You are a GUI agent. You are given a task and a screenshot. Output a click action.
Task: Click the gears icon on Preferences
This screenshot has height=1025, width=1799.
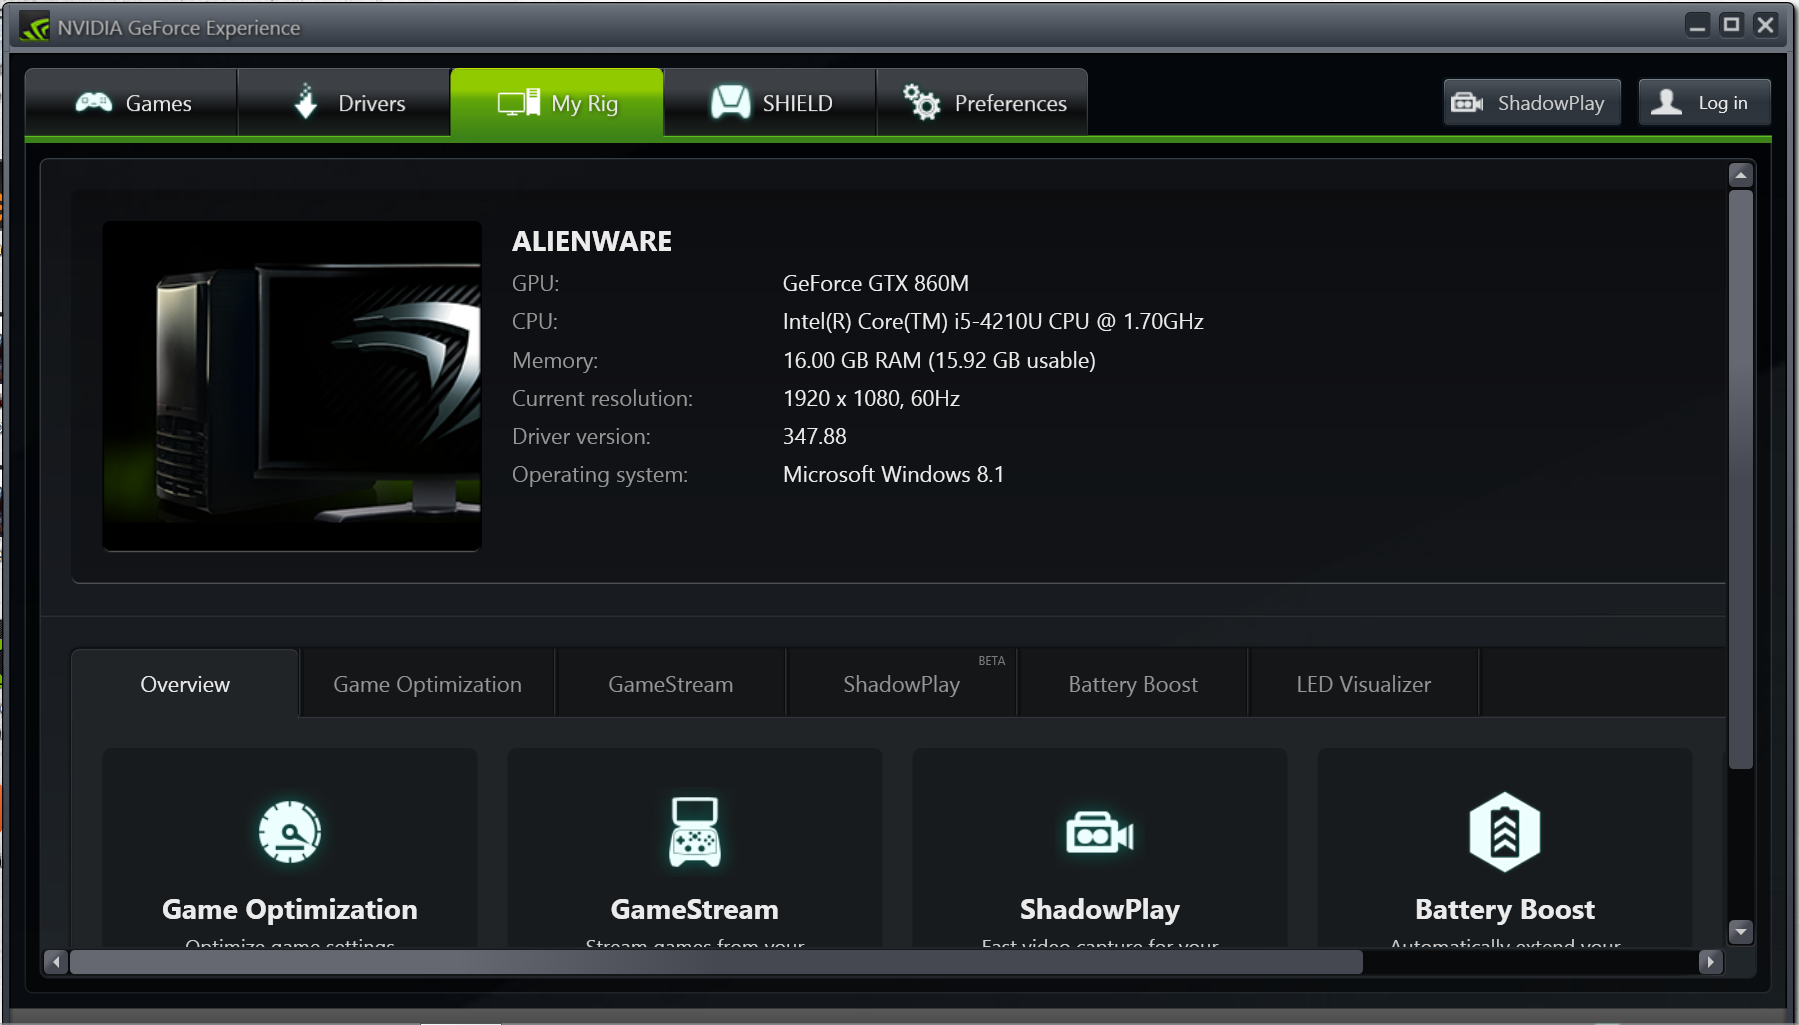point(921,101)
